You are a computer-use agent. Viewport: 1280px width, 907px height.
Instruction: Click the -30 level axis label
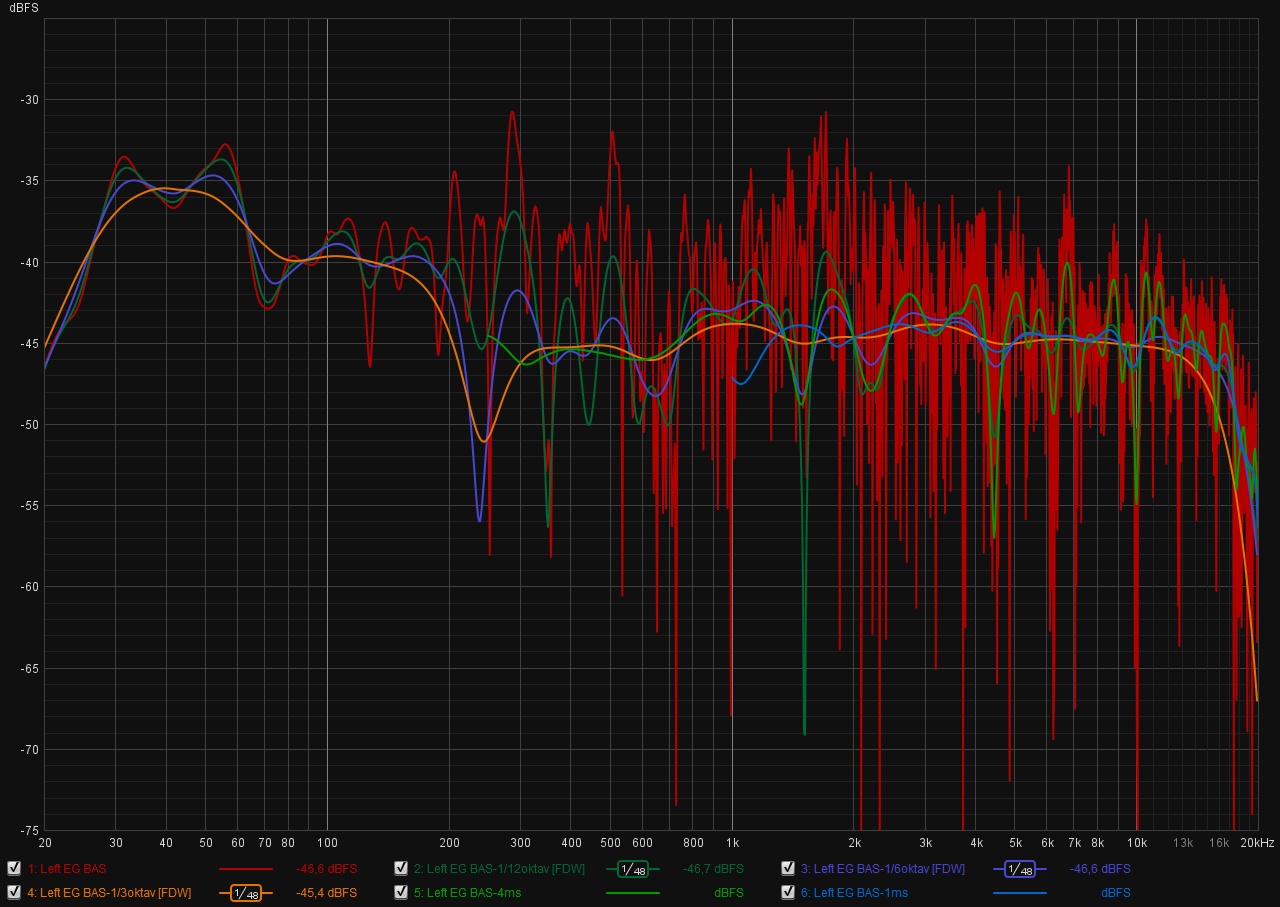tap(29, 100)
